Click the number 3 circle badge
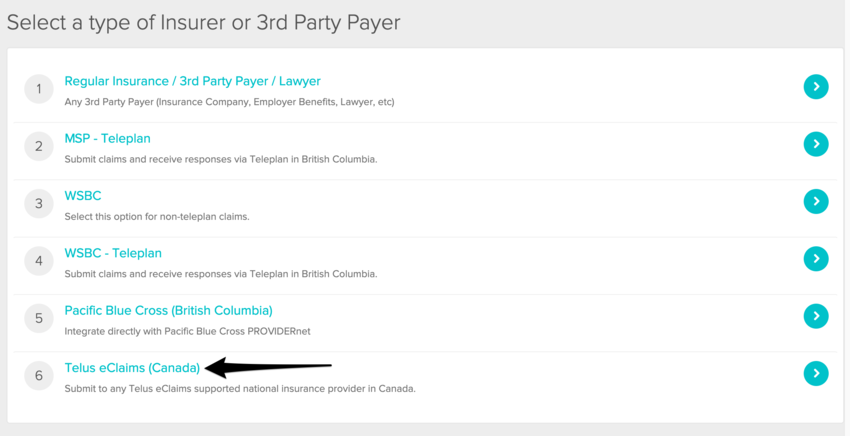 pyautogui.click(x=39, y=203)
